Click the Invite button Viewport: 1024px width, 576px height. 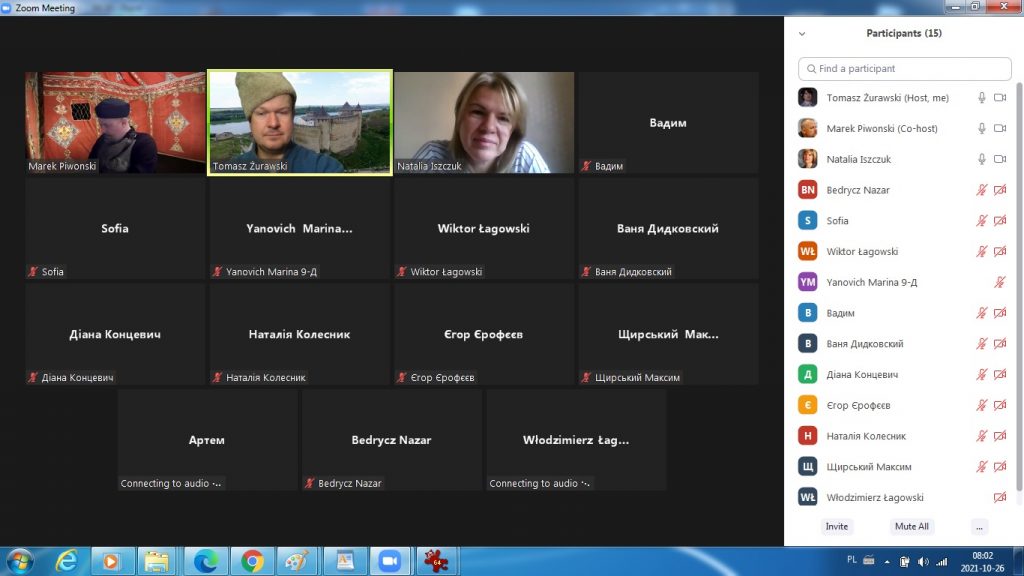point(837,527)
